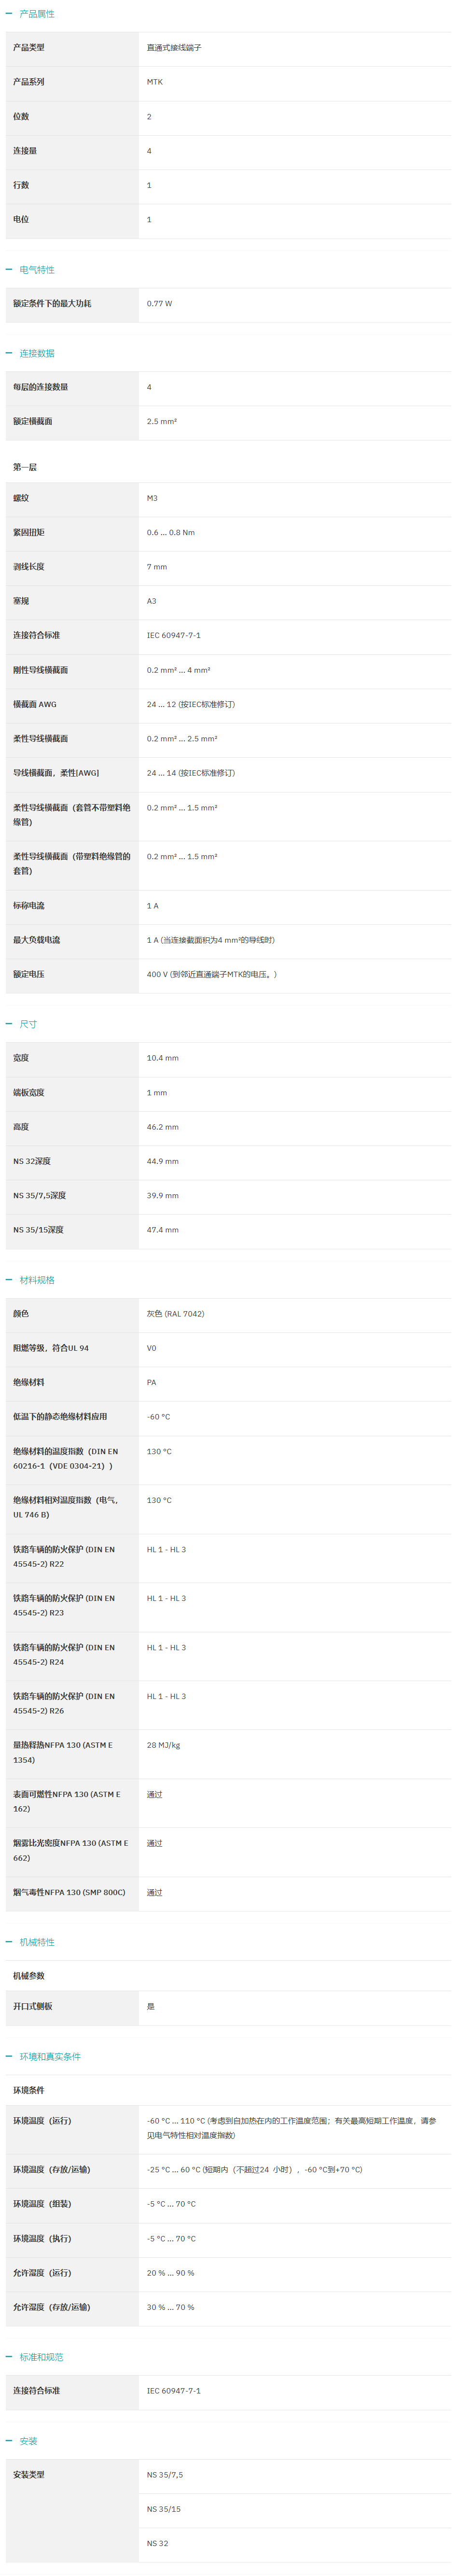
Task: Select IEC 60947-7-1 in the 标准和规范 section
Action: click(174, 2391)
